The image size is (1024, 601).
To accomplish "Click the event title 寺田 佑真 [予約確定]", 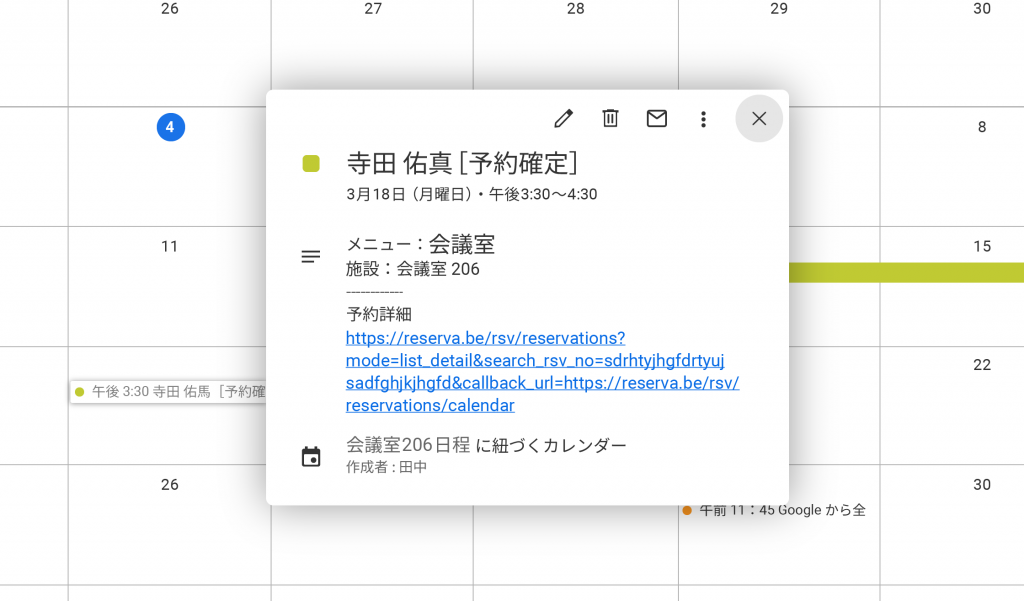I will (462, 163).
